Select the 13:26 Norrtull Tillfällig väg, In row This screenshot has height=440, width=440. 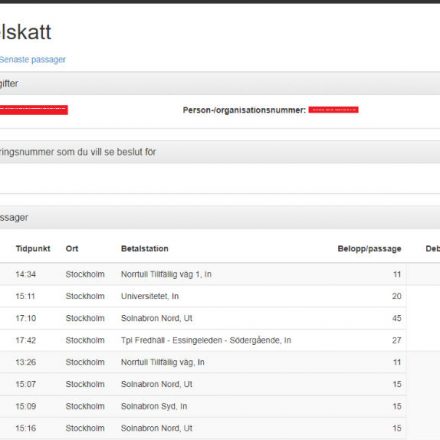(203, 362)
